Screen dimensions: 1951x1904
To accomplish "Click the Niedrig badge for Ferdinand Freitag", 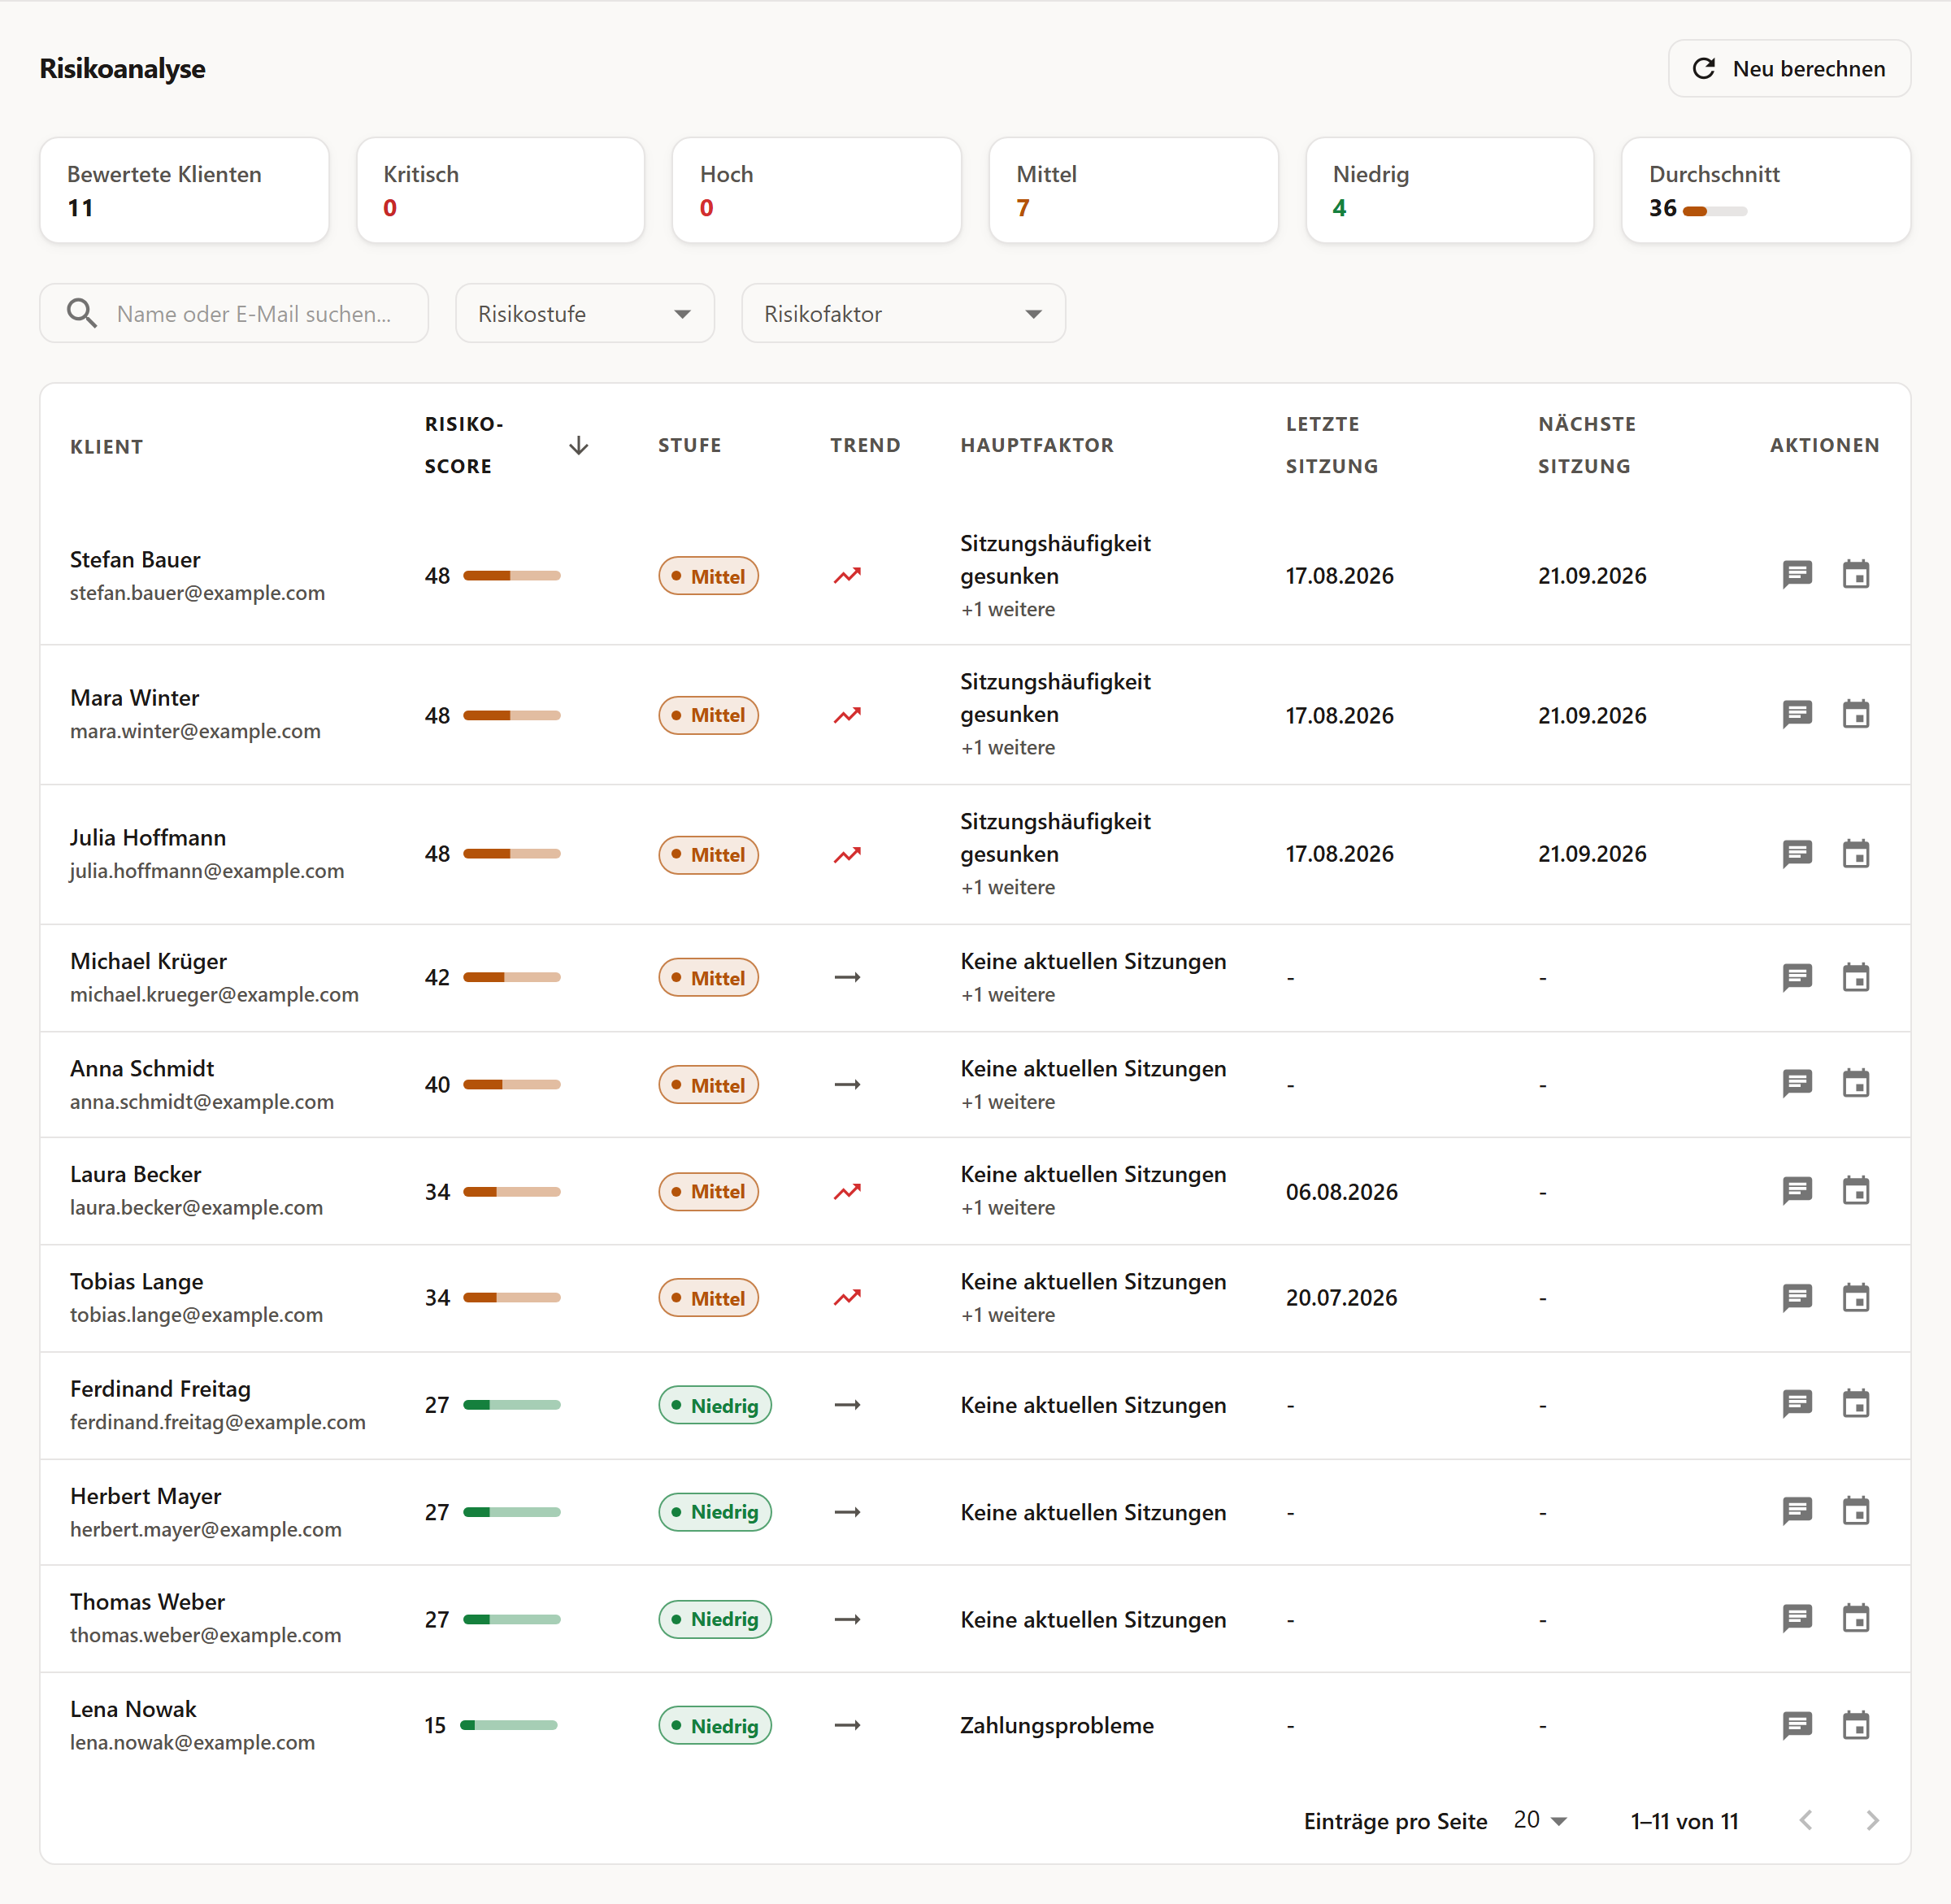I will [x=715, y=1405].
